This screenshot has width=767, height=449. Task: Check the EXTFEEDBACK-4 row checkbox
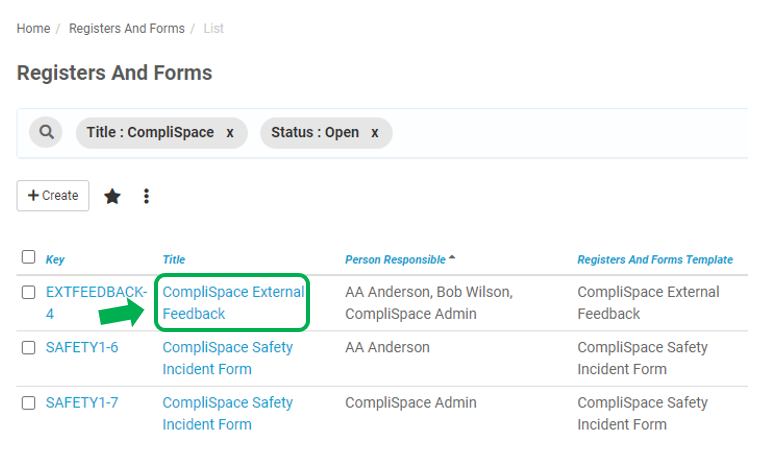[28, 292]
